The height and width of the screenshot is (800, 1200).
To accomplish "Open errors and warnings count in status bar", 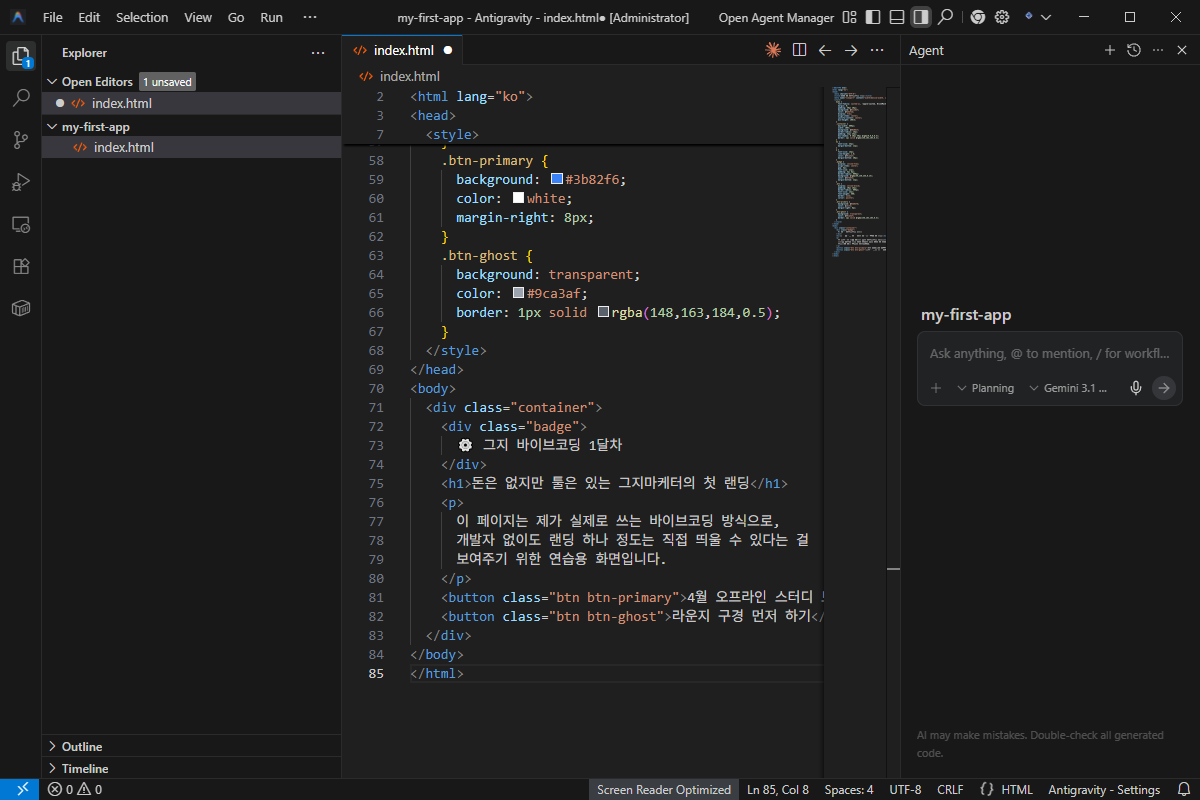I will click(x=75, y=789).
